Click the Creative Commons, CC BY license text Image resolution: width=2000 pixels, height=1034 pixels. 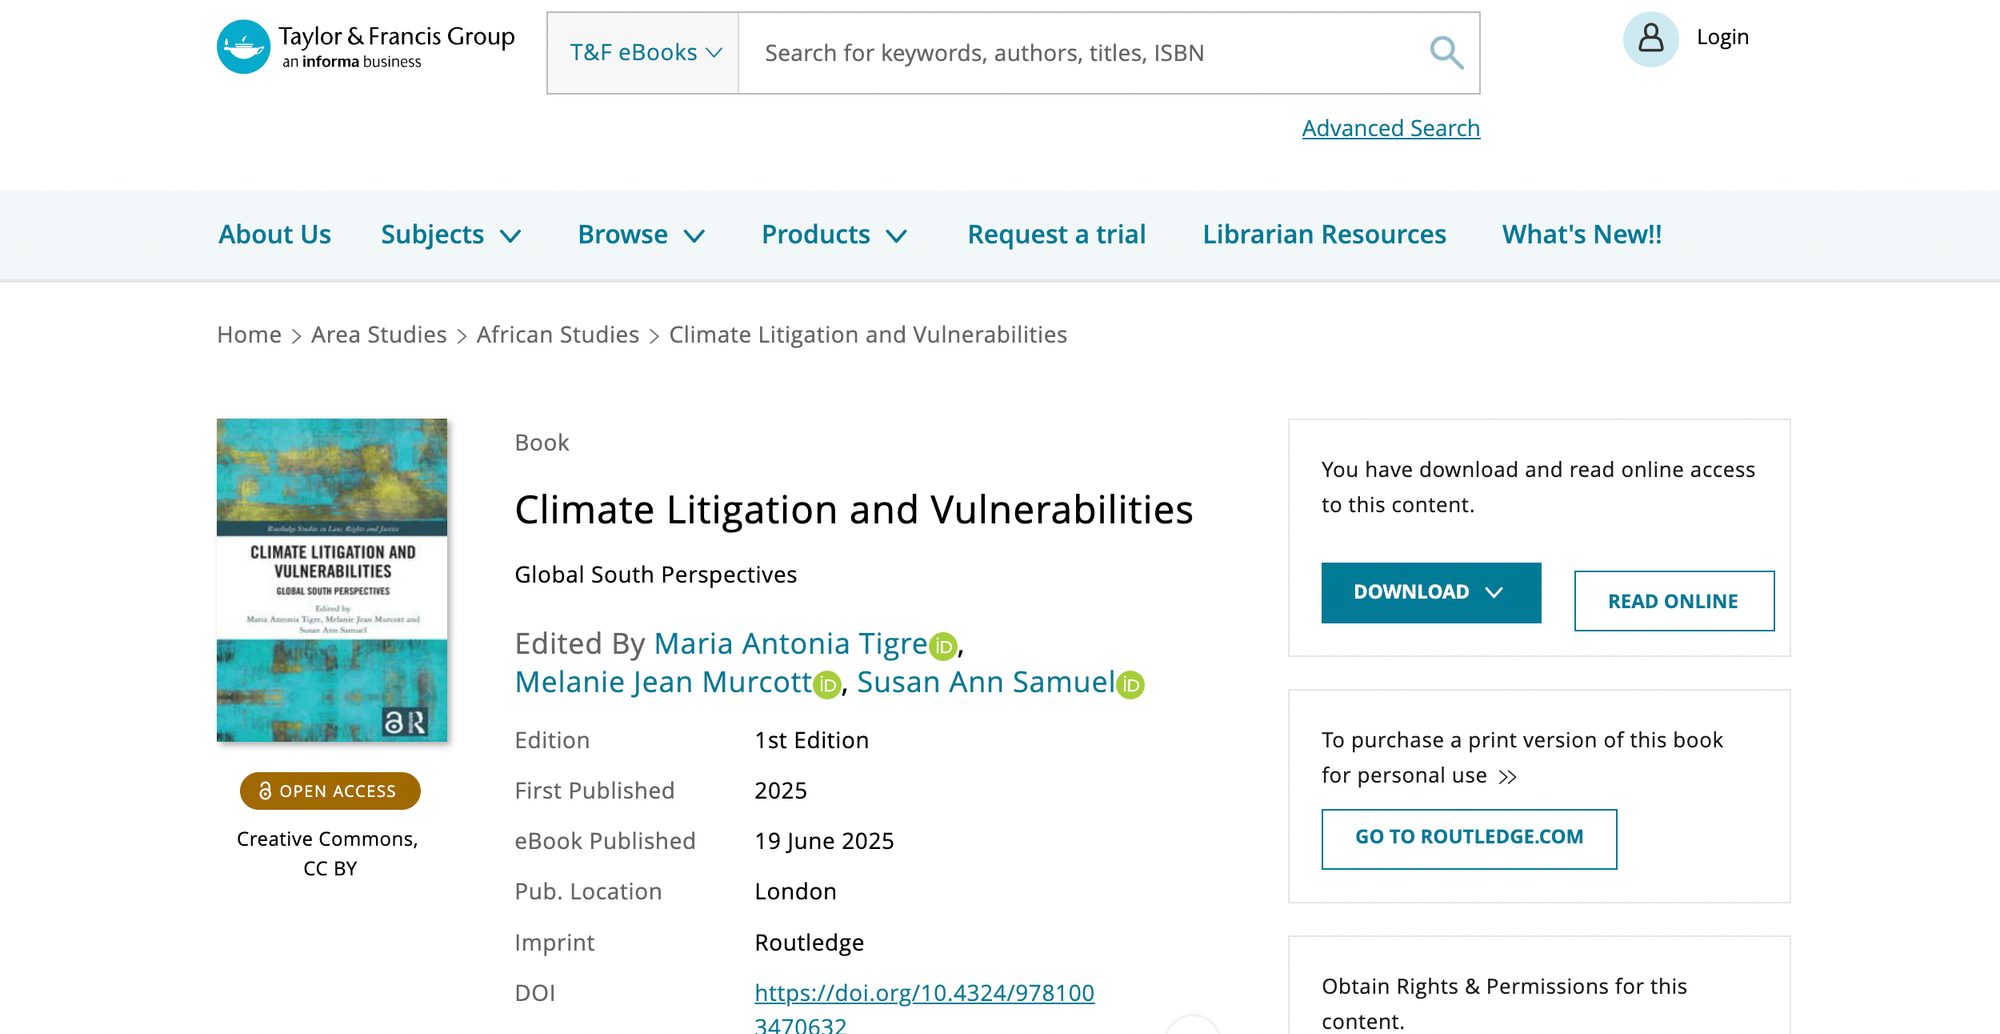tap(329, 854)
